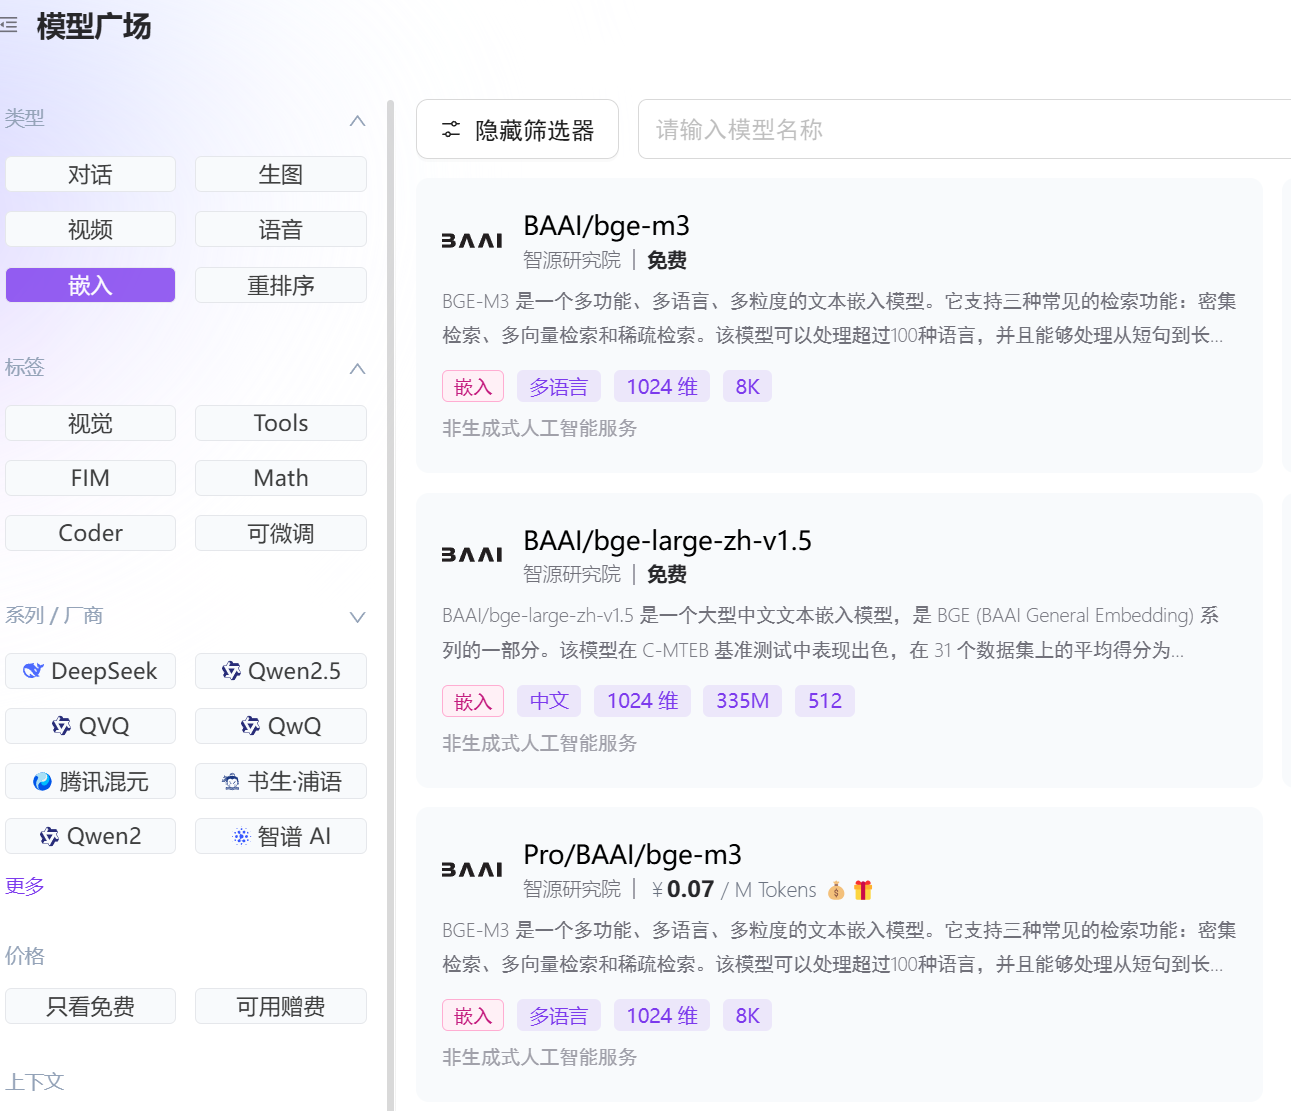1291x1111 pixels.
Task: Click the BAAI logo on bge-m3 card
Action: tap(471, 239)
